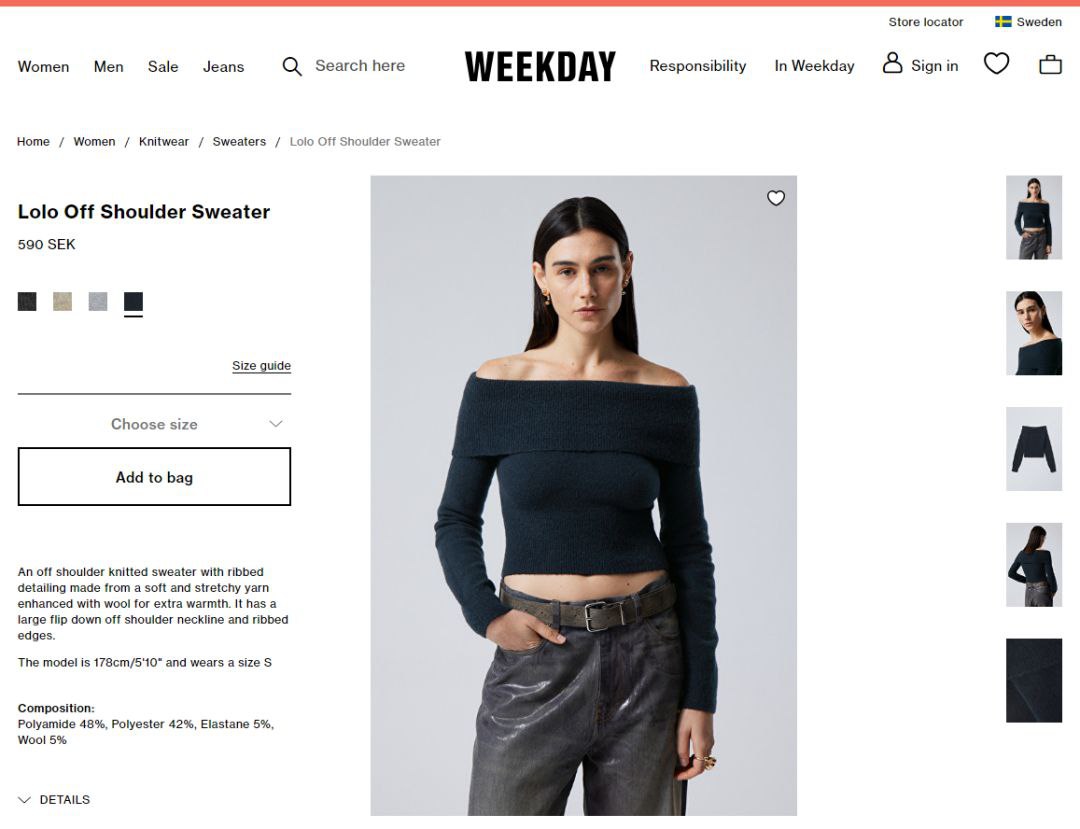Open the Sale menu item

(x=163, y=67)
